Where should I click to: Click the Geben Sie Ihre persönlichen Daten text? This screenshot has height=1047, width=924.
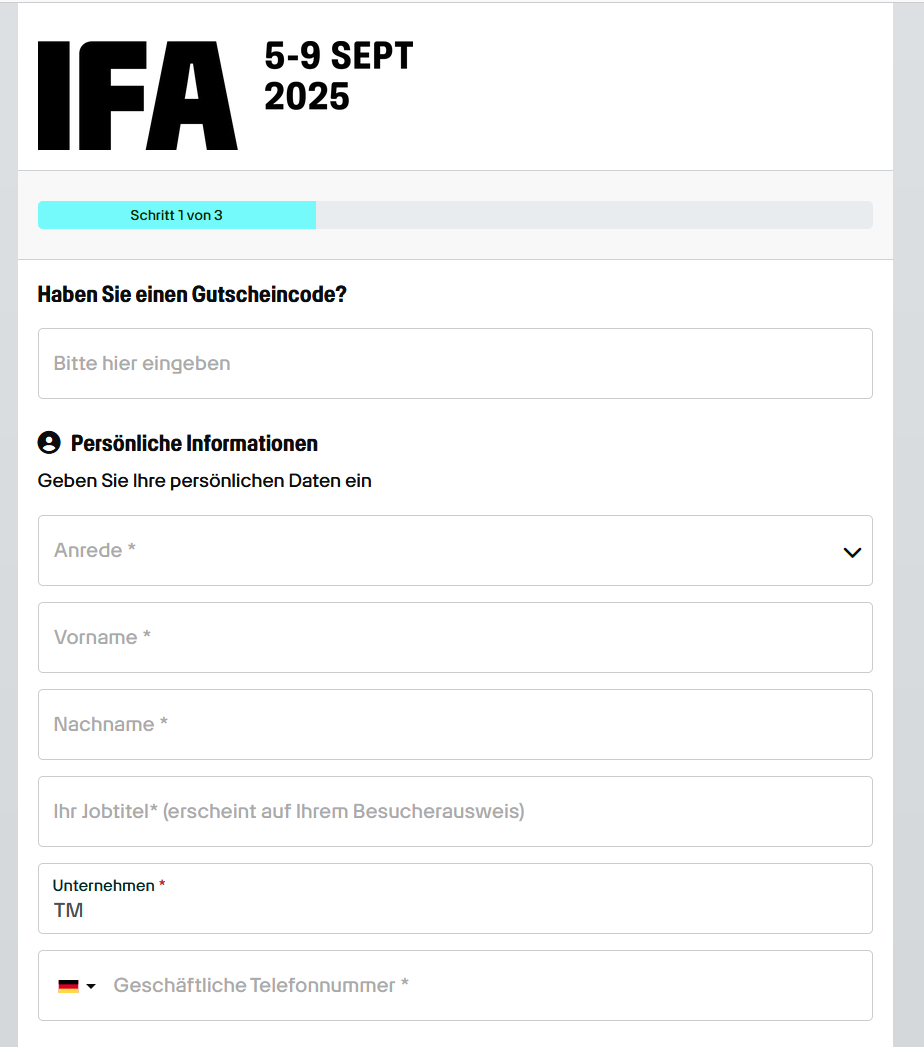point(205,481)
